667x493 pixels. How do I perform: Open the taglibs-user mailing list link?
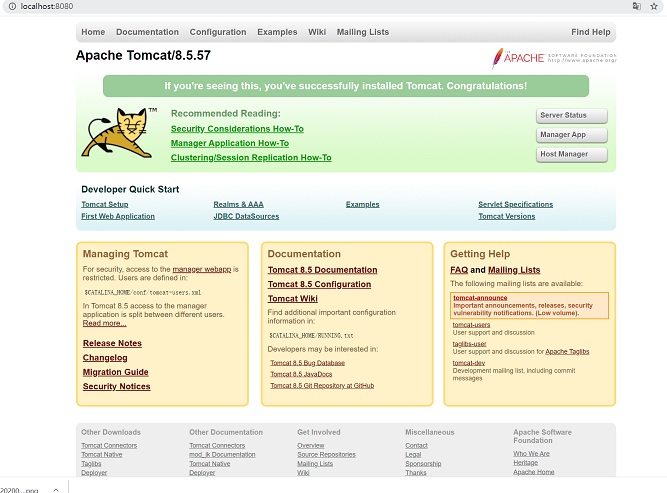(470, 344)
